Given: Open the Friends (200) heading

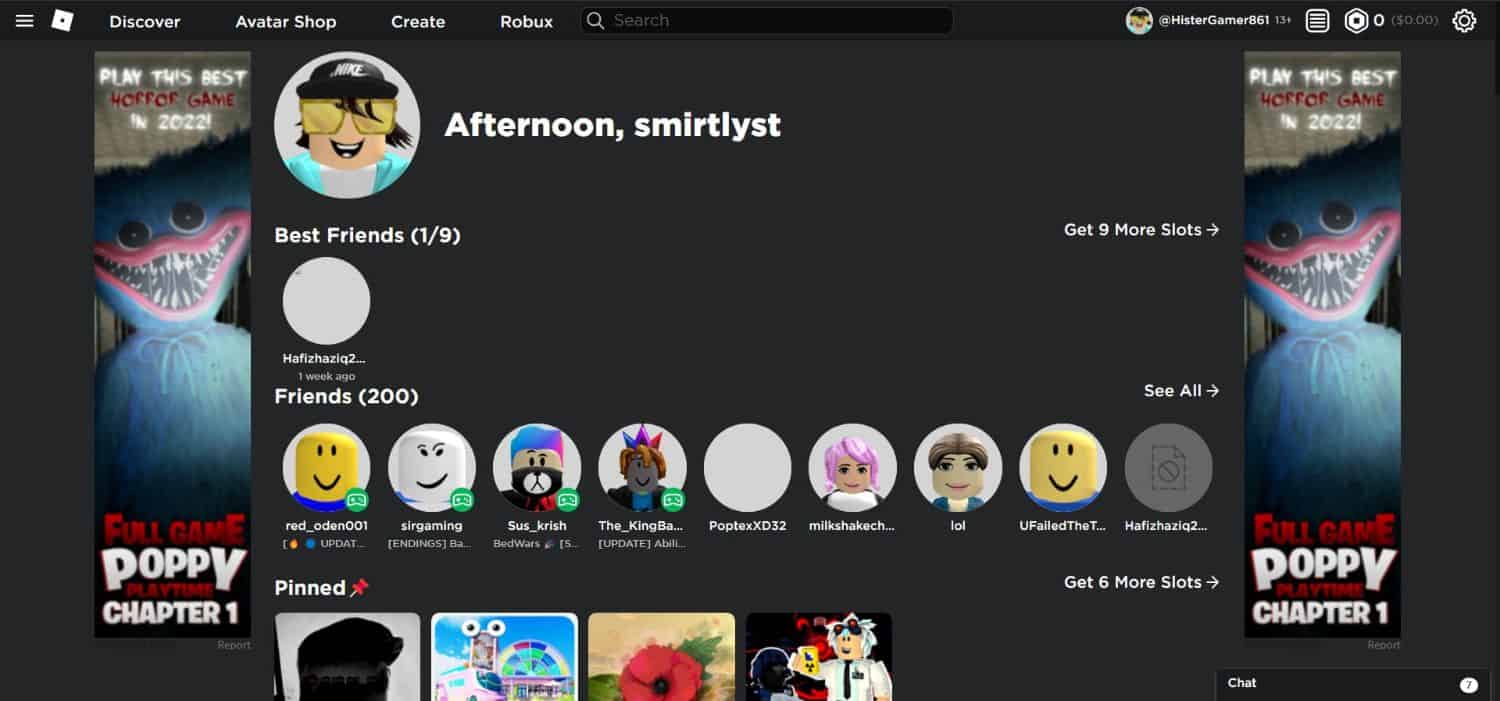Looking at the screenshot, I should pyautogui.click(x=346, y=396).
